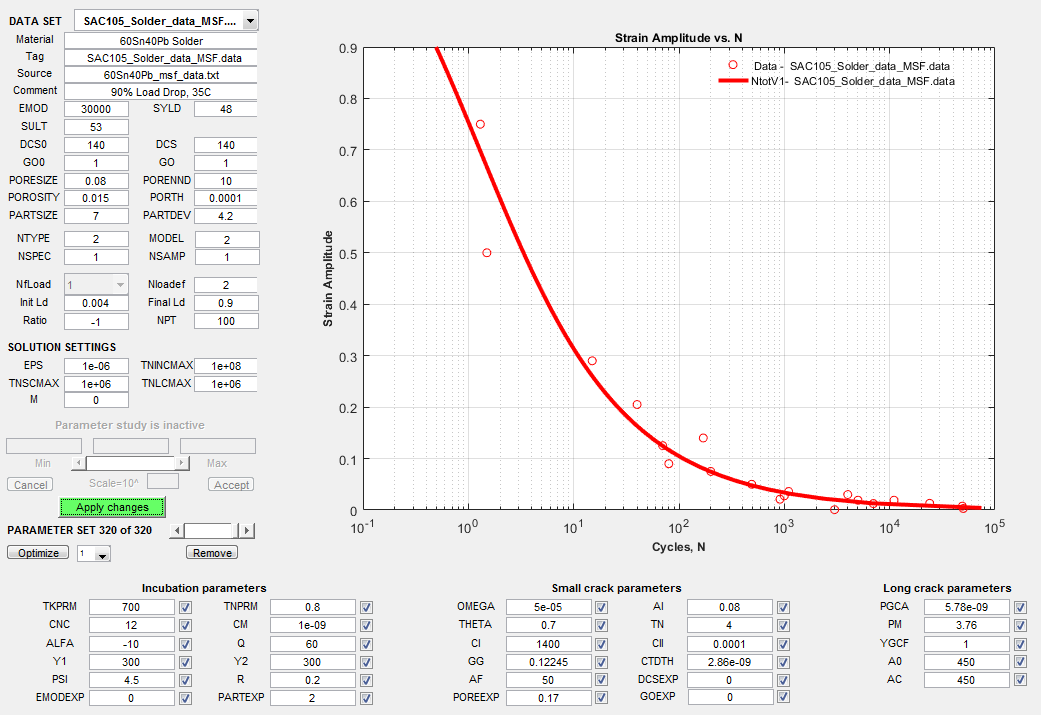The image size is (1041, 715).
Task: Disable the YGCF checkbox
Action: (1019, 643)
